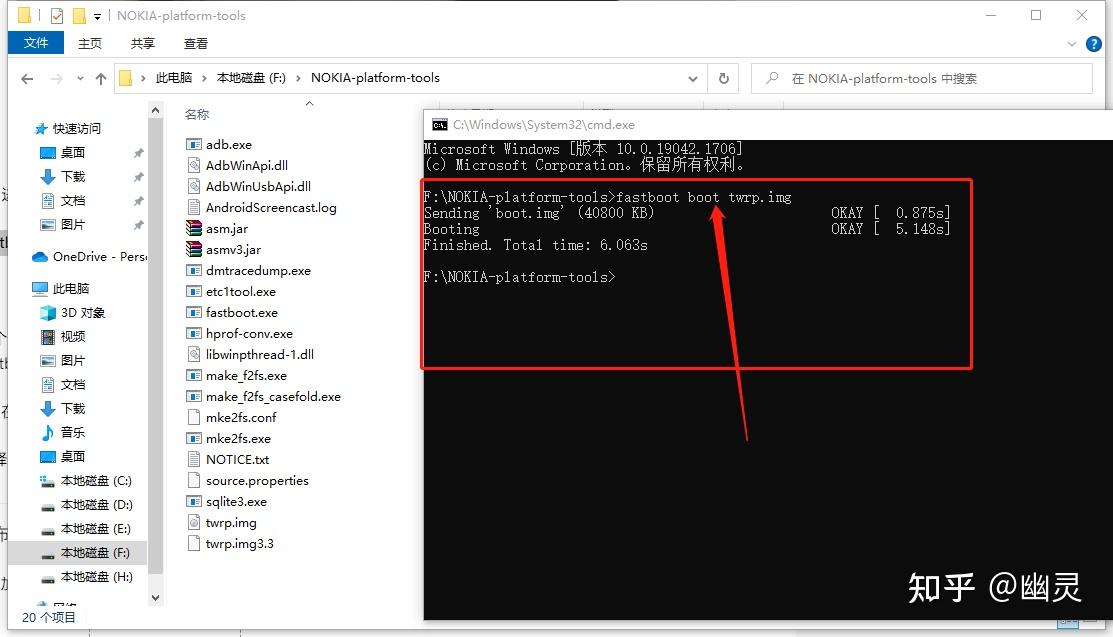Select the AdbWinUsbApi.dll file
Image resolution: width=1113 pixels, height=637 pixels.
click(x=258, y=187)
